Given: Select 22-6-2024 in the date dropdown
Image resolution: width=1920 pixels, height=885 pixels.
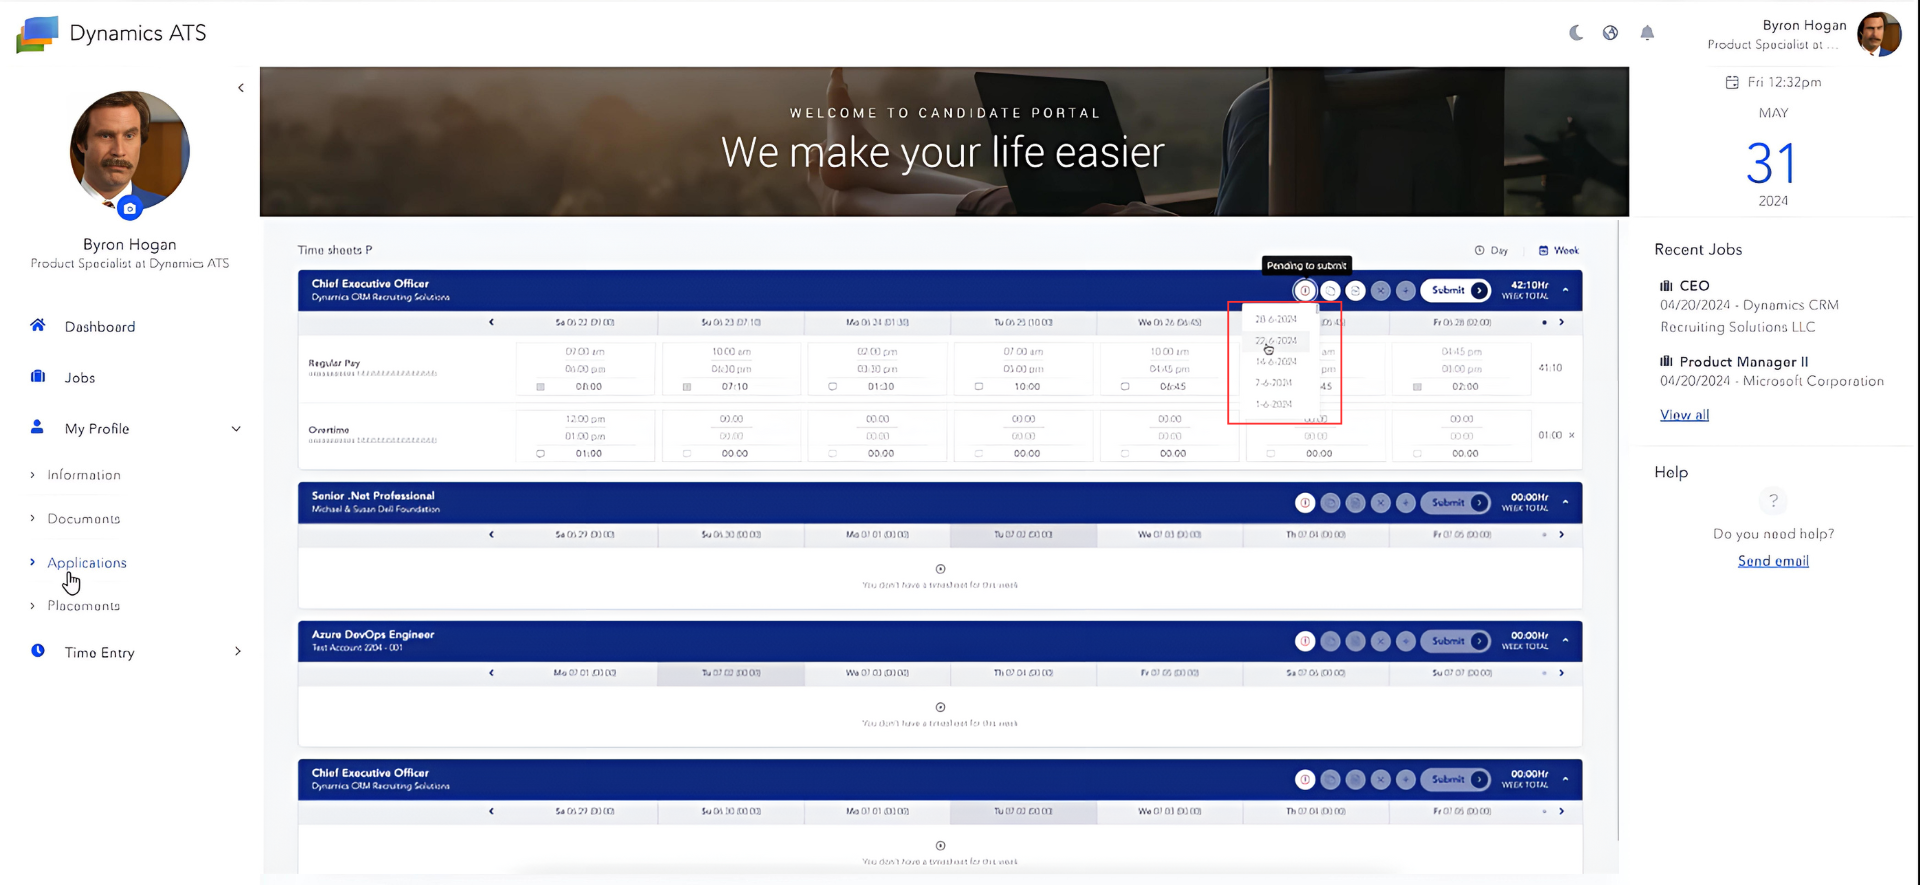Looking at the screenshot, I should click(1276, 341).
